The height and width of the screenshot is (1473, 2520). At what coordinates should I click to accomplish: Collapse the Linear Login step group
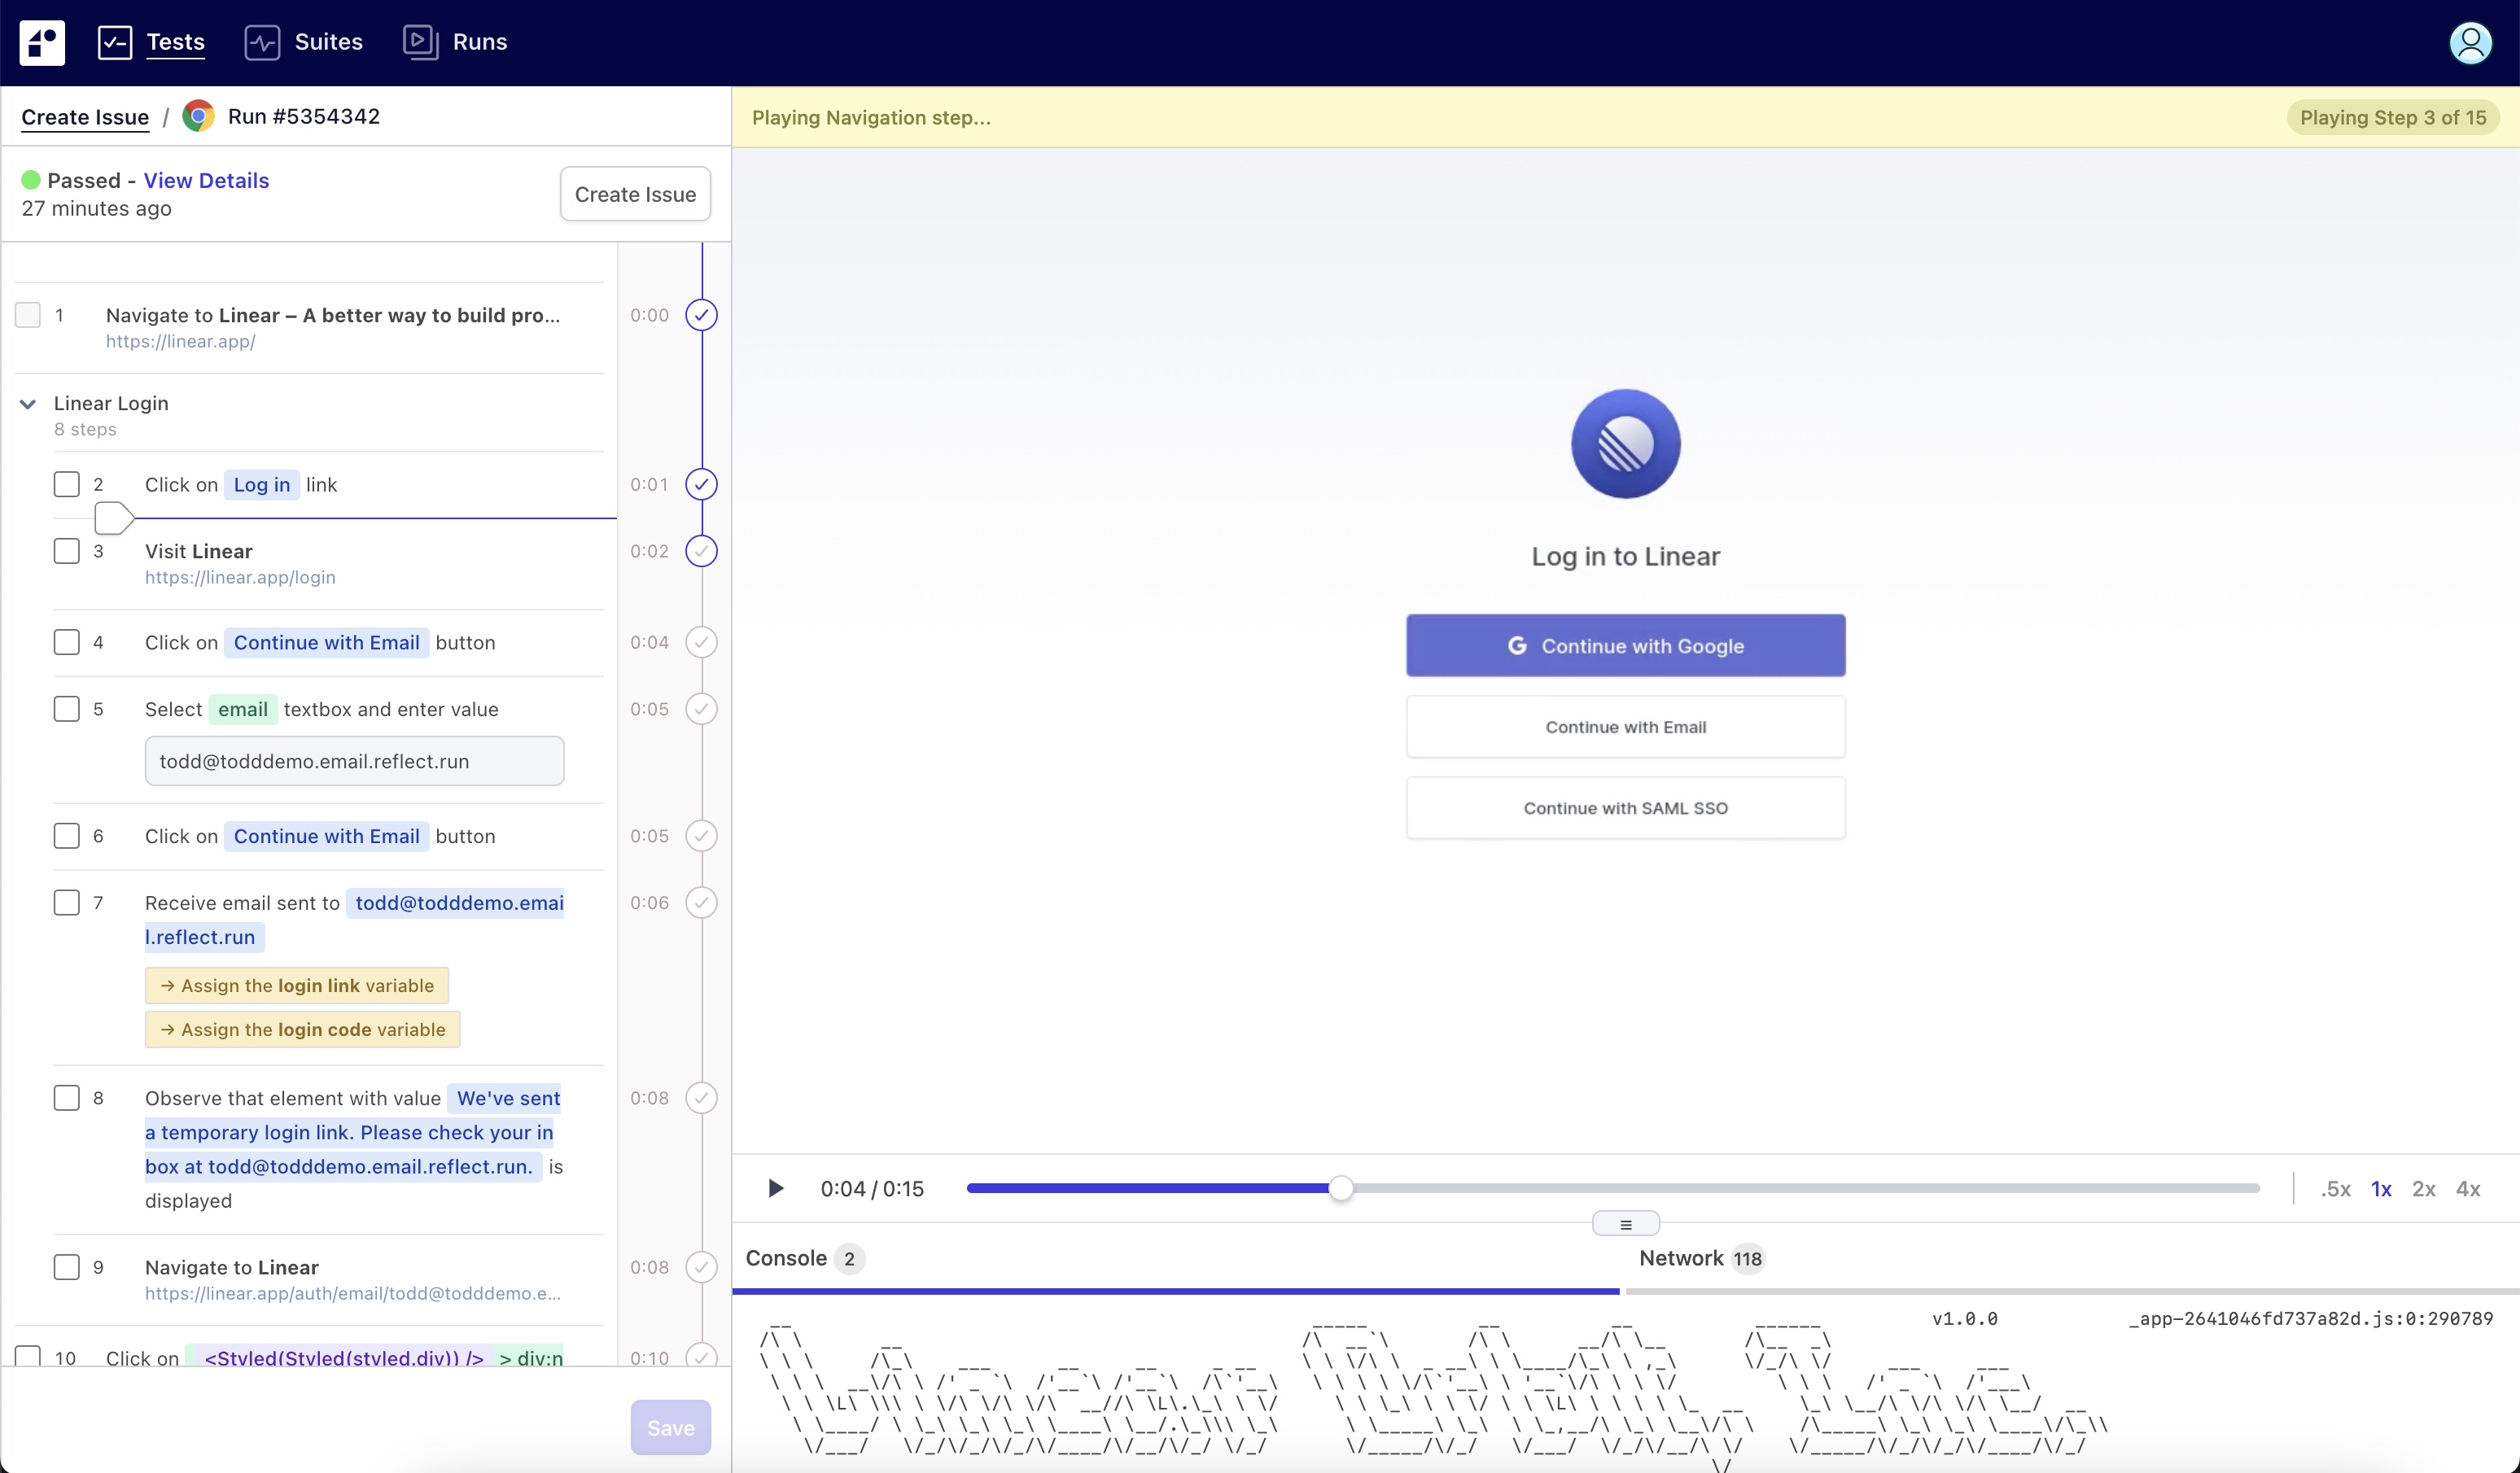28,404
